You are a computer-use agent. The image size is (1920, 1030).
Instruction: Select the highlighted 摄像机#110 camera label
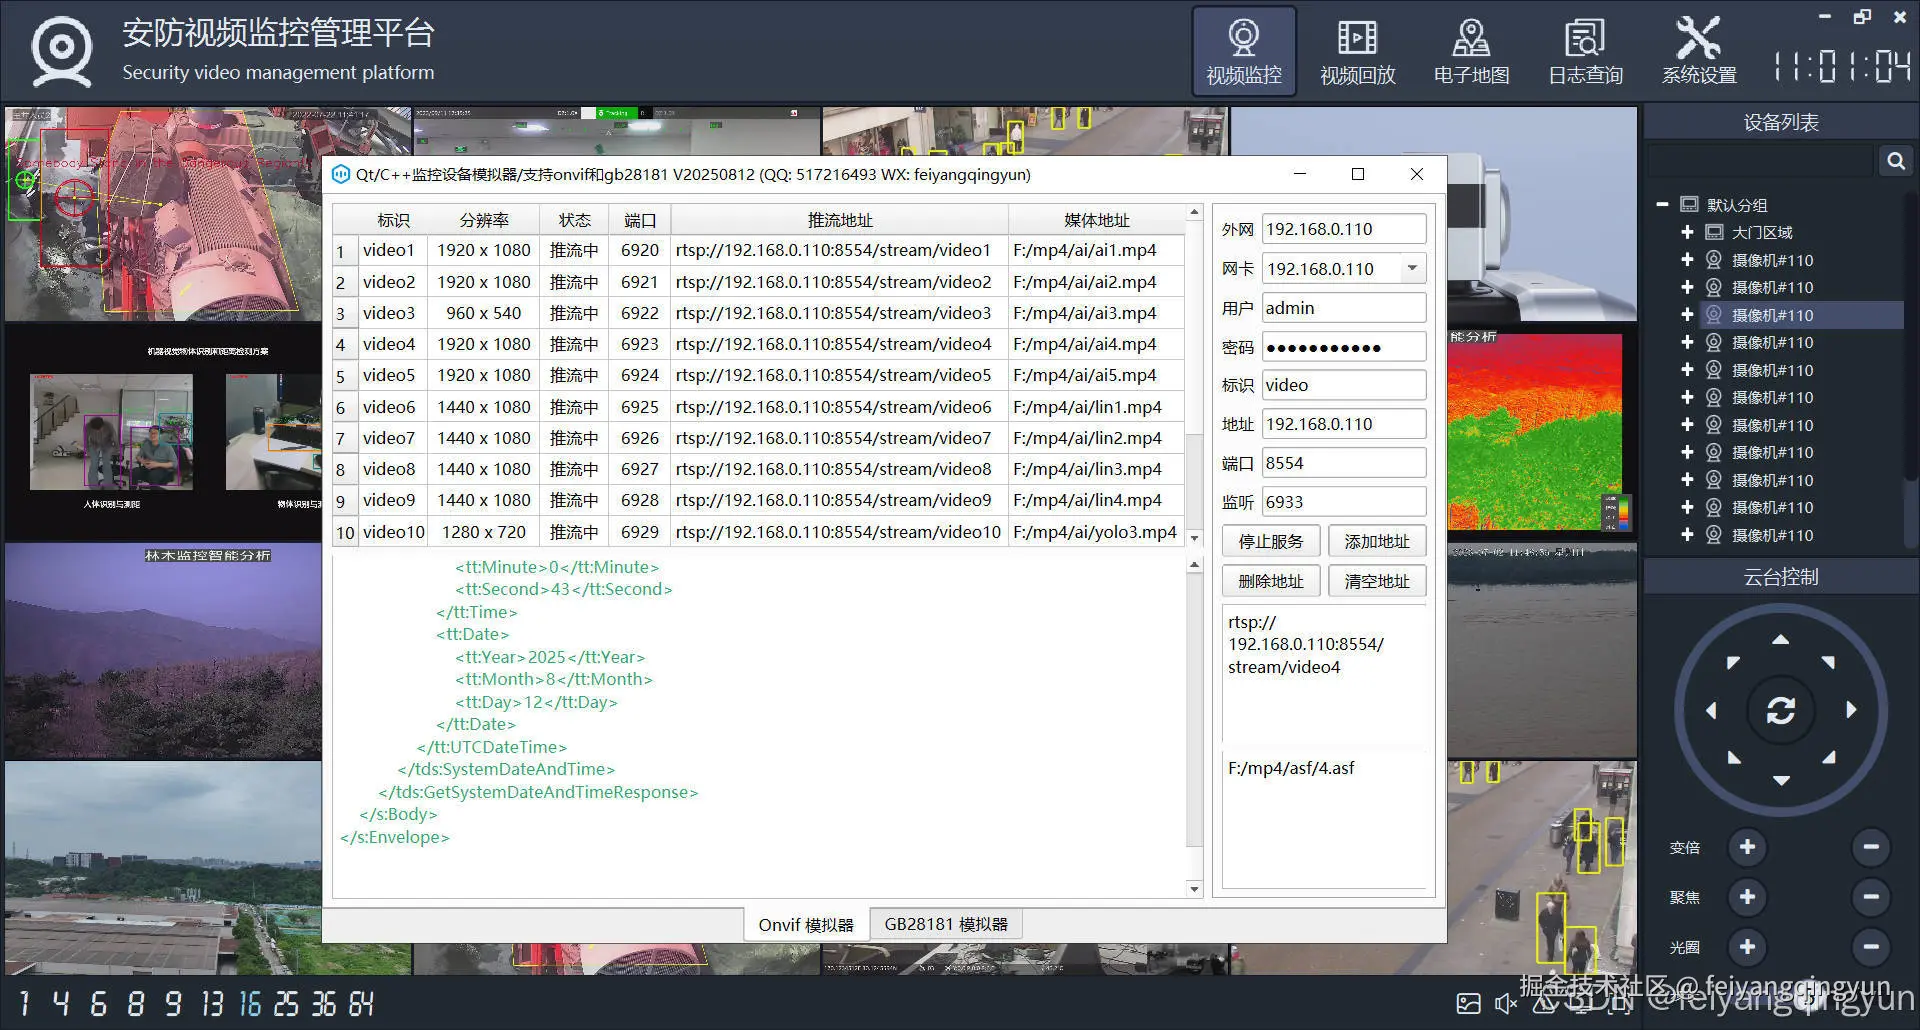click(1772, 315)
